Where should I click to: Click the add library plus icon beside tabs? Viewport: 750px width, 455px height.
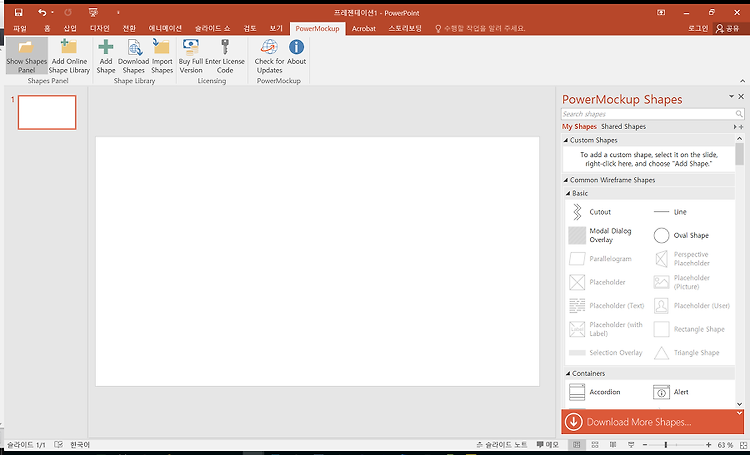click(741, 127)
